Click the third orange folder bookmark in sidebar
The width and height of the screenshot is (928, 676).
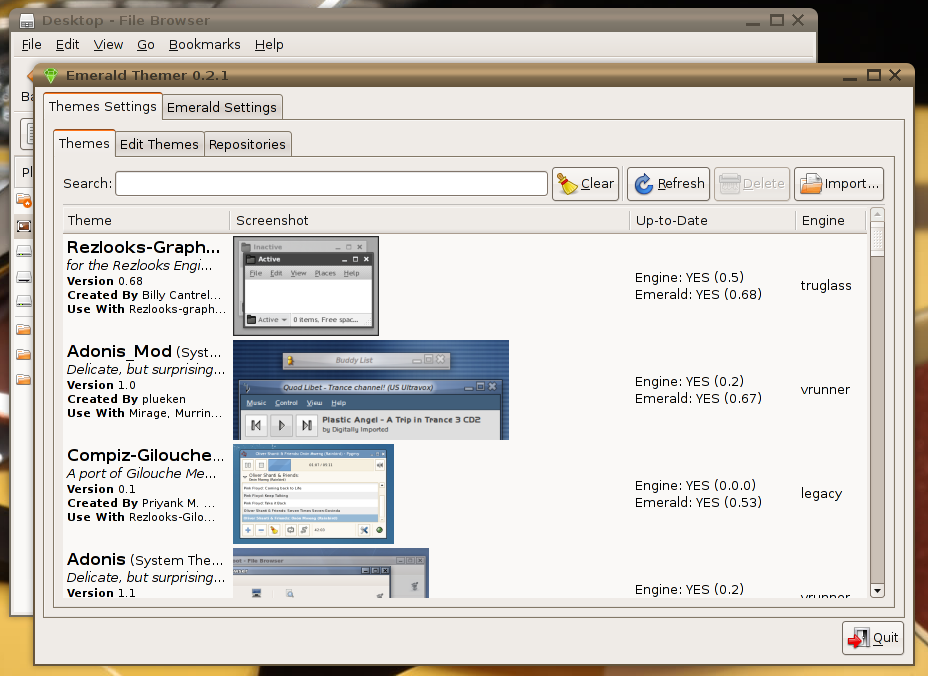24,379
